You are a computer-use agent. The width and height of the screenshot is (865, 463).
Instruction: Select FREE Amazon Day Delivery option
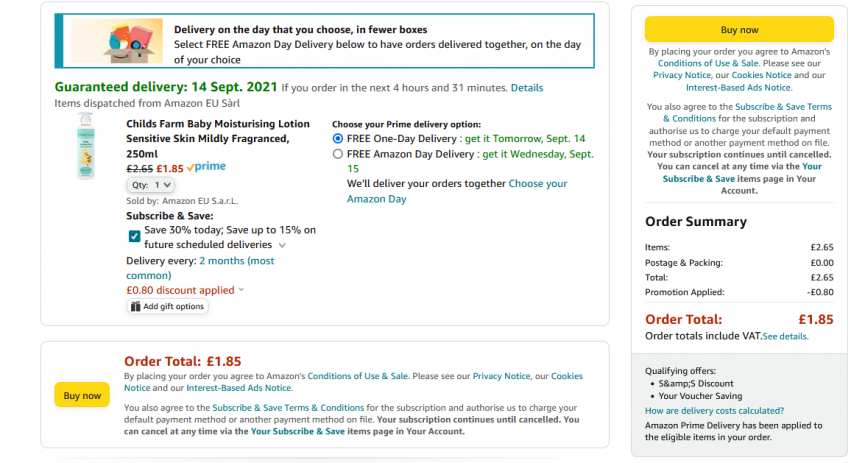(338, 154)
